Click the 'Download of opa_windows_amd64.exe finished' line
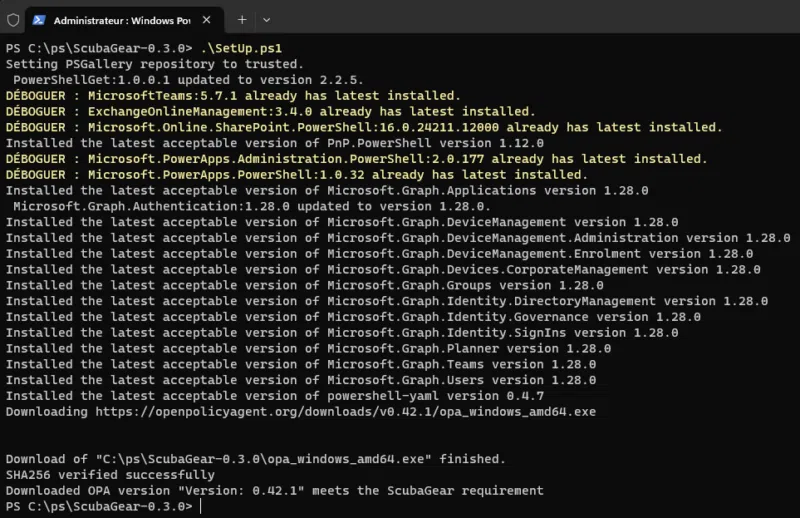Image resolution: width=800 pixels, height=518 pixels. pos(256,460)
